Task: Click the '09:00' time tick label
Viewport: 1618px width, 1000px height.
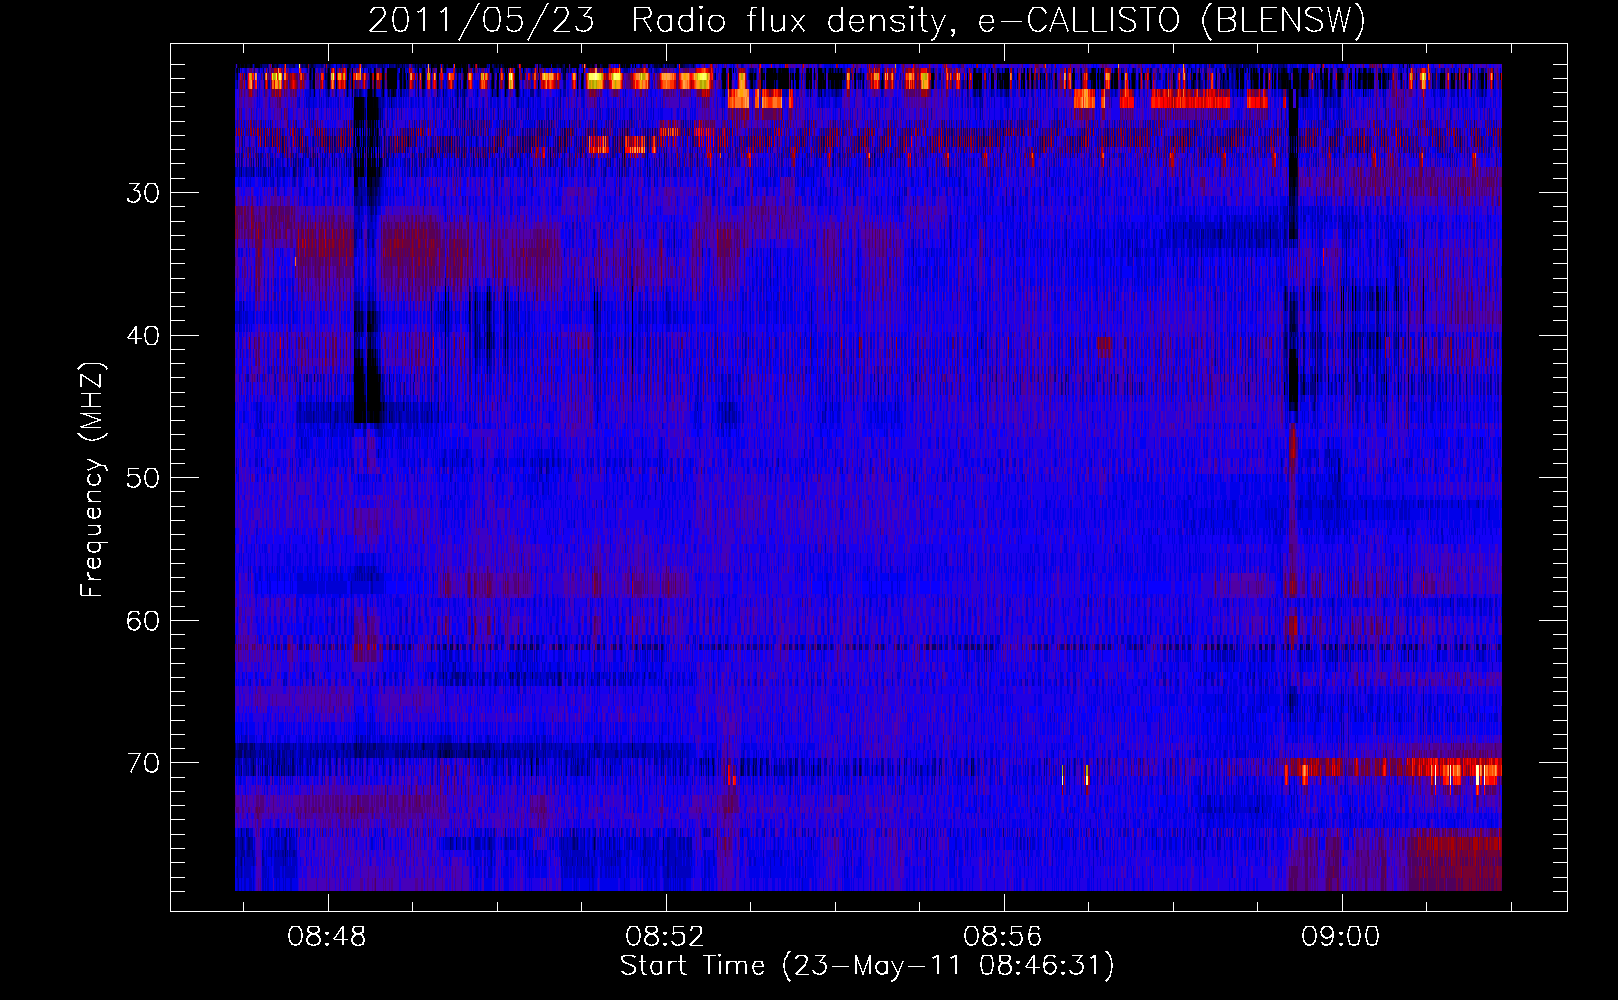Action: click(1341, 937)
